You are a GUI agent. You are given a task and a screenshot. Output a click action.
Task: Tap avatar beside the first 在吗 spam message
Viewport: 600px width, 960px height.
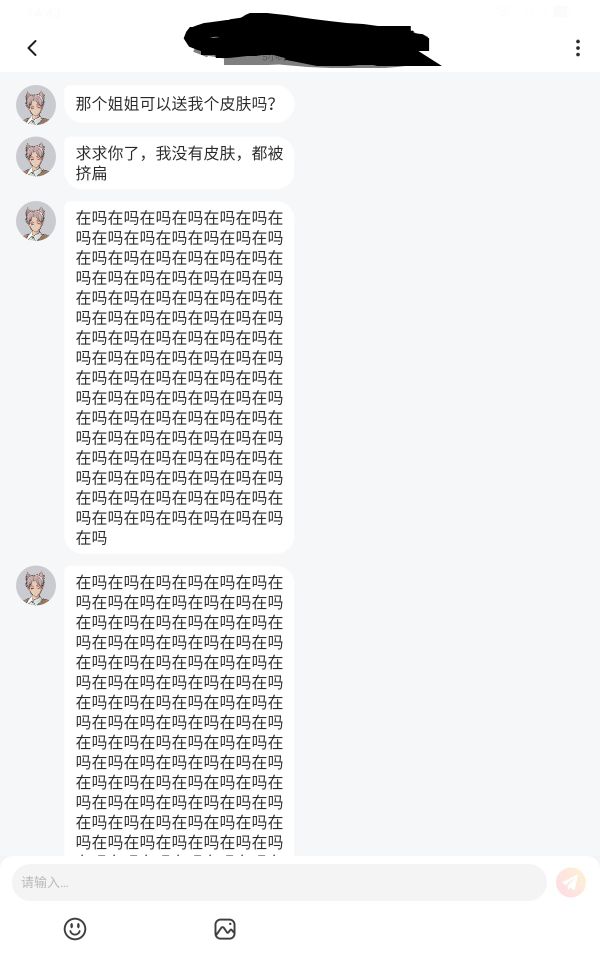36,221
